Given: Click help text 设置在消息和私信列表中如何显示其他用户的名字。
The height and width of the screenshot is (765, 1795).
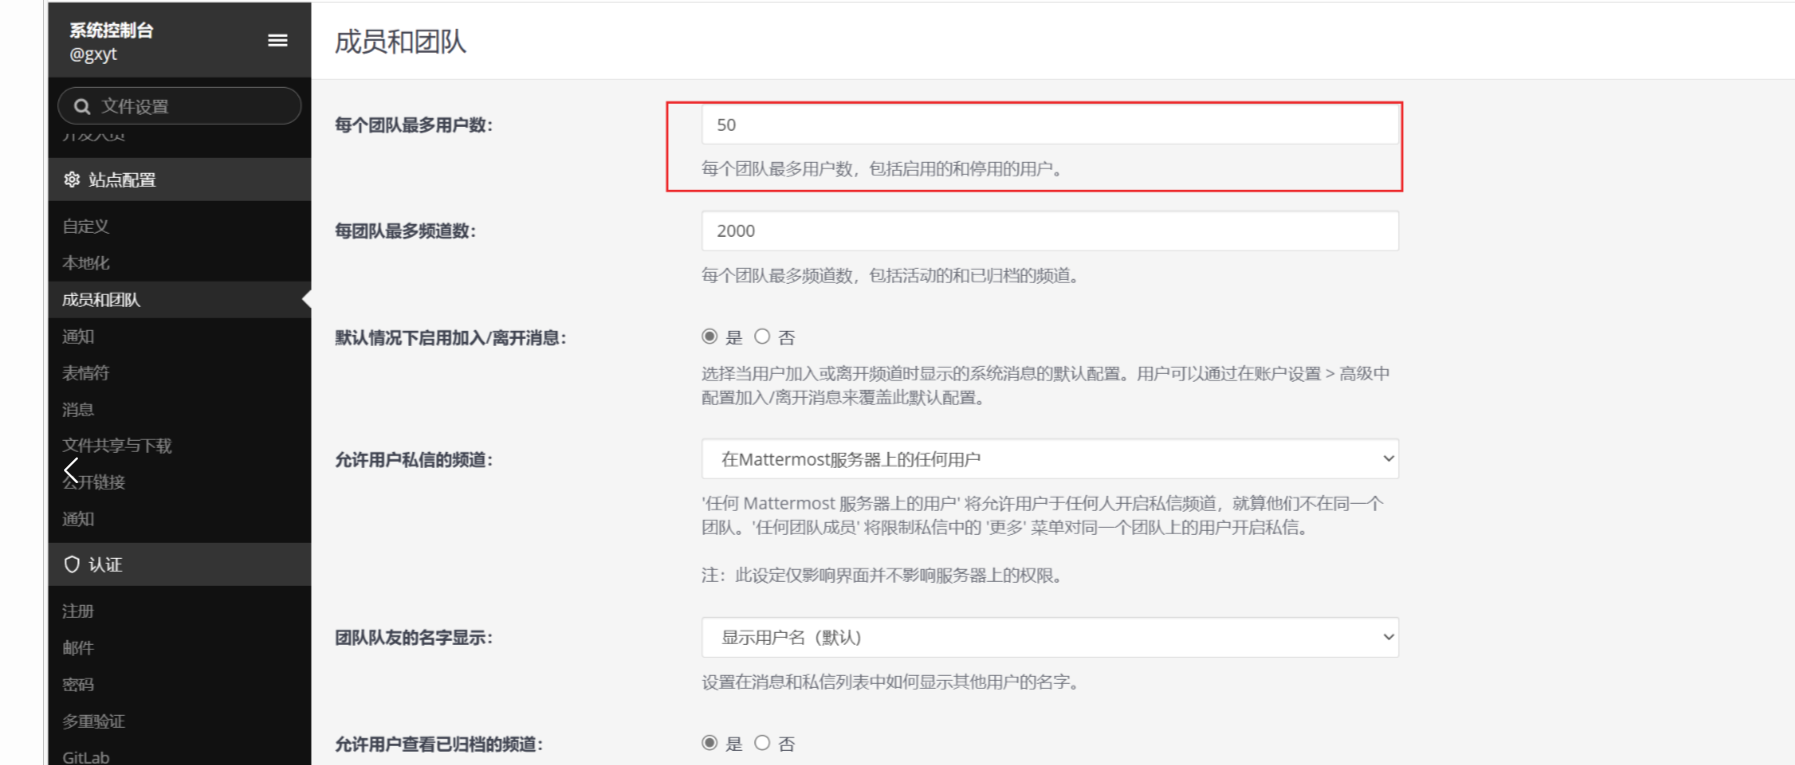Looking at the screenshot, I should (893, 683).
